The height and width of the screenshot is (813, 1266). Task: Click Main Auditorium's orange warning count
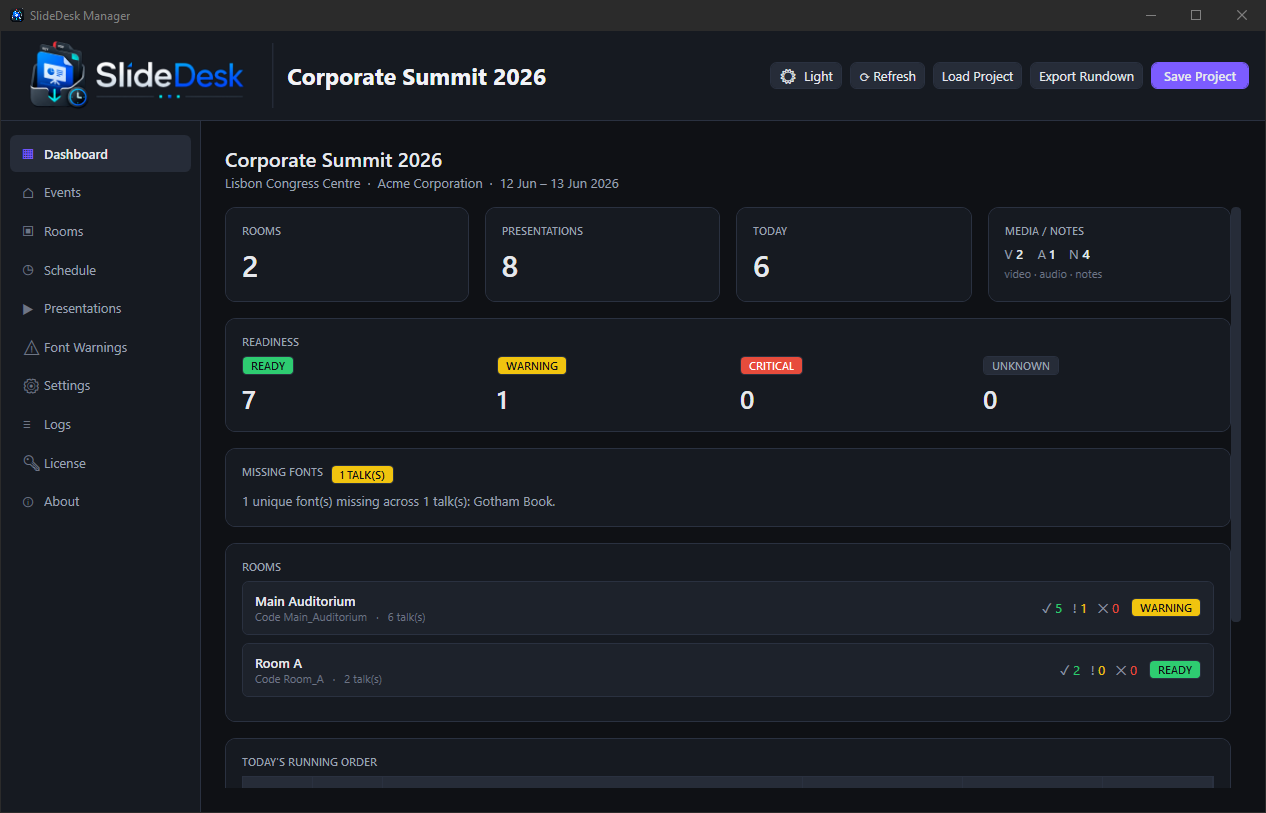point(1079,608)
